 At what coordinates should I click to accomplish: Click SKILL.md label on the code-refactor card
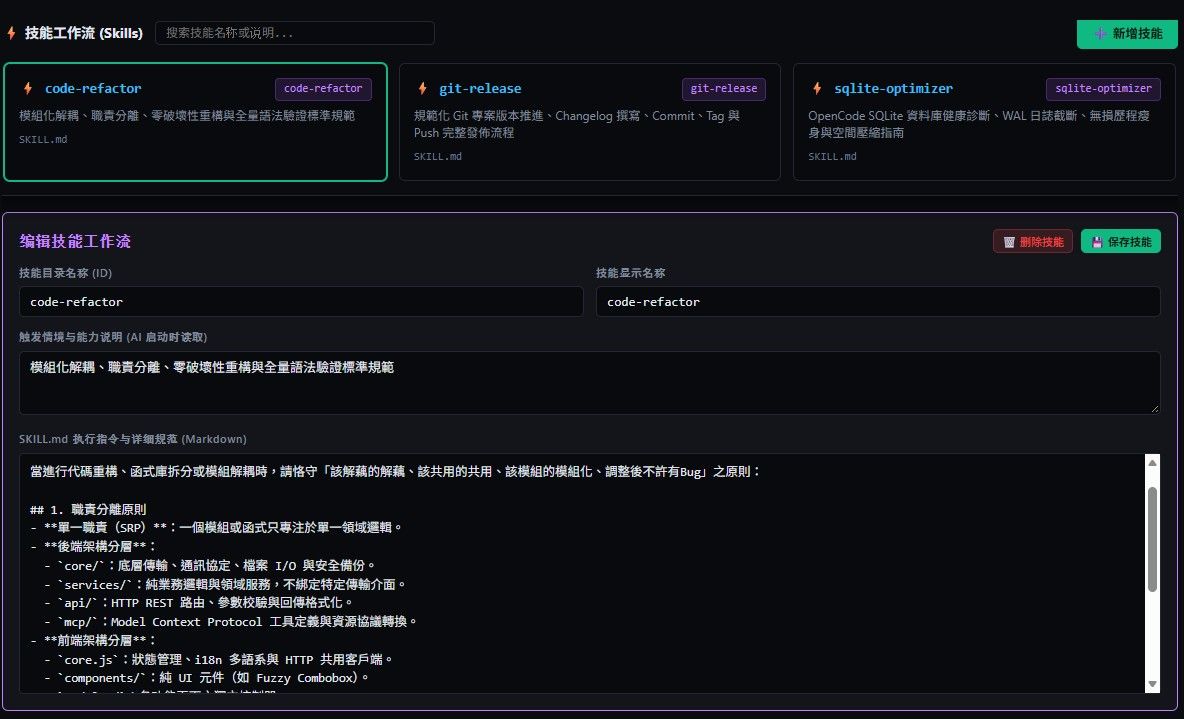tap(43, 140)
